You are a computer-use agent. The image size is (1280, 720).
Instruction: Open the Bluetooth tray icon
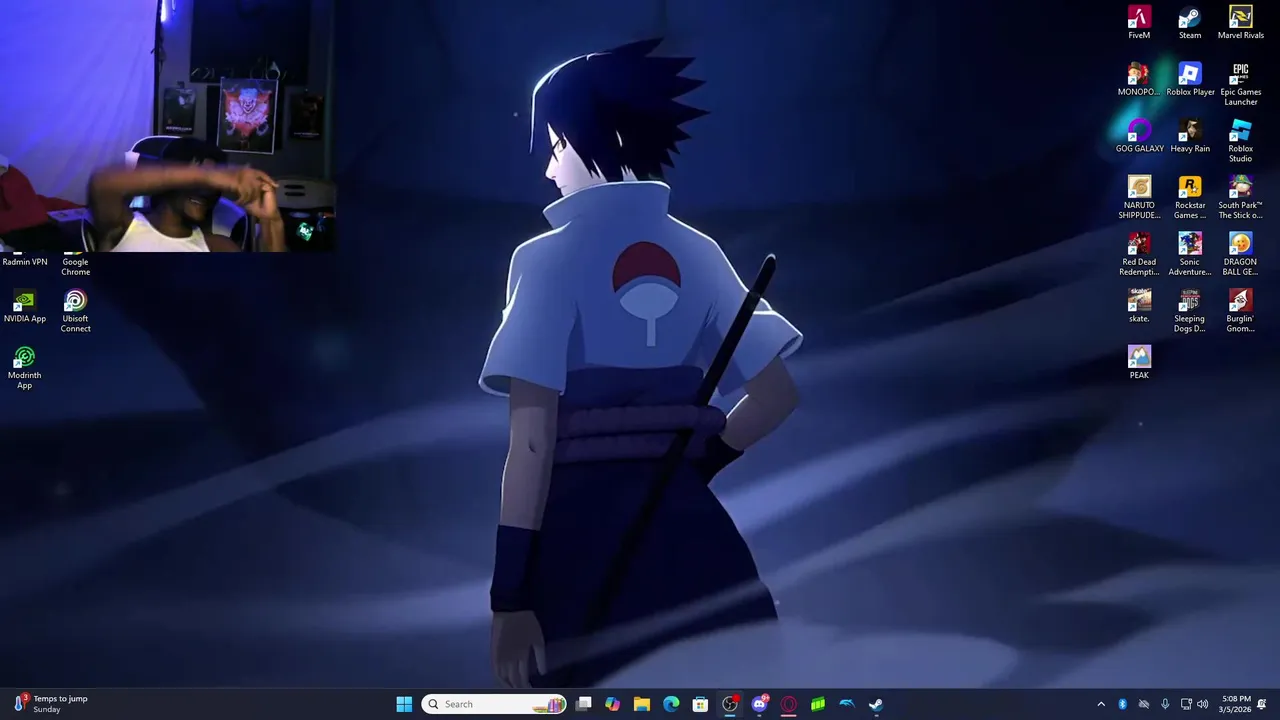point(1122,704)
